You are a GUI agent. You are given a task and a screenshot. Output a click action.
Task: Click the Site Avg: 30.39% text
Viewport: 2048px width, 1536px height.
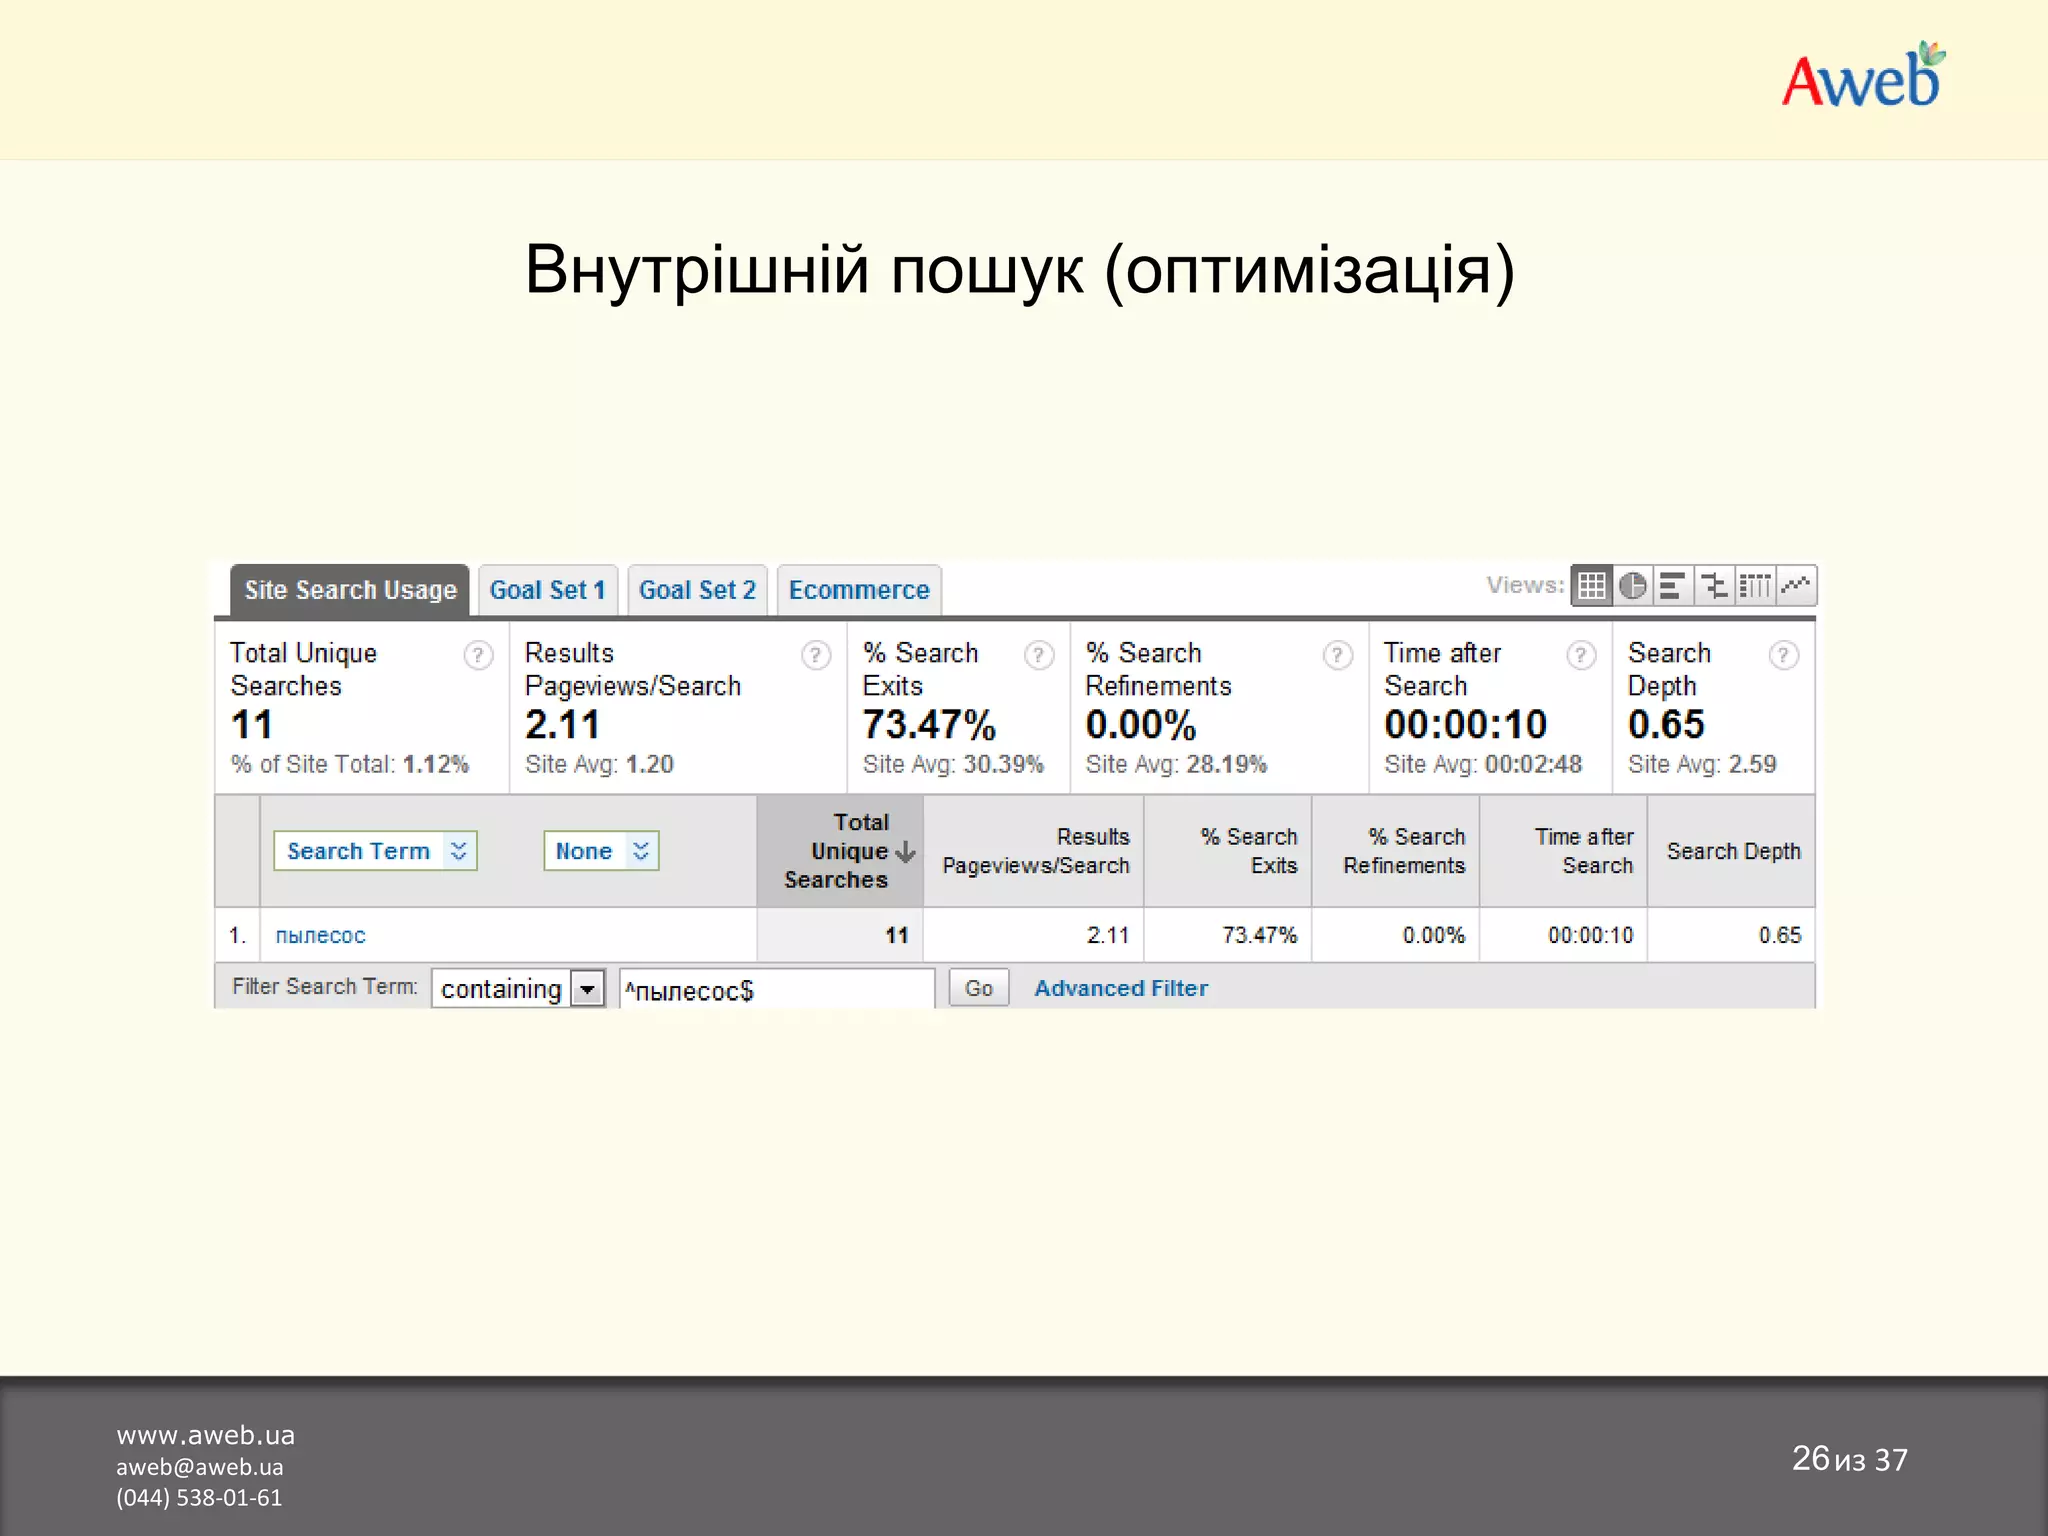[953, 764]
